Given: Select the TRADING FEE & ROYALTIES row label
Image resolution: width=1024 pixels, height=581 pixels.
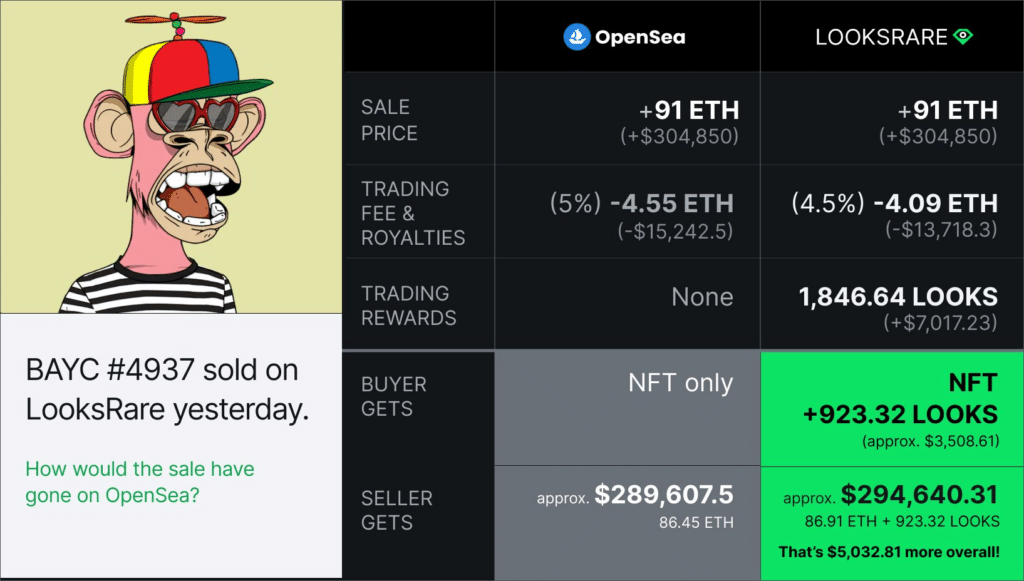Looking at the screenshot, I should pos(413,213).
